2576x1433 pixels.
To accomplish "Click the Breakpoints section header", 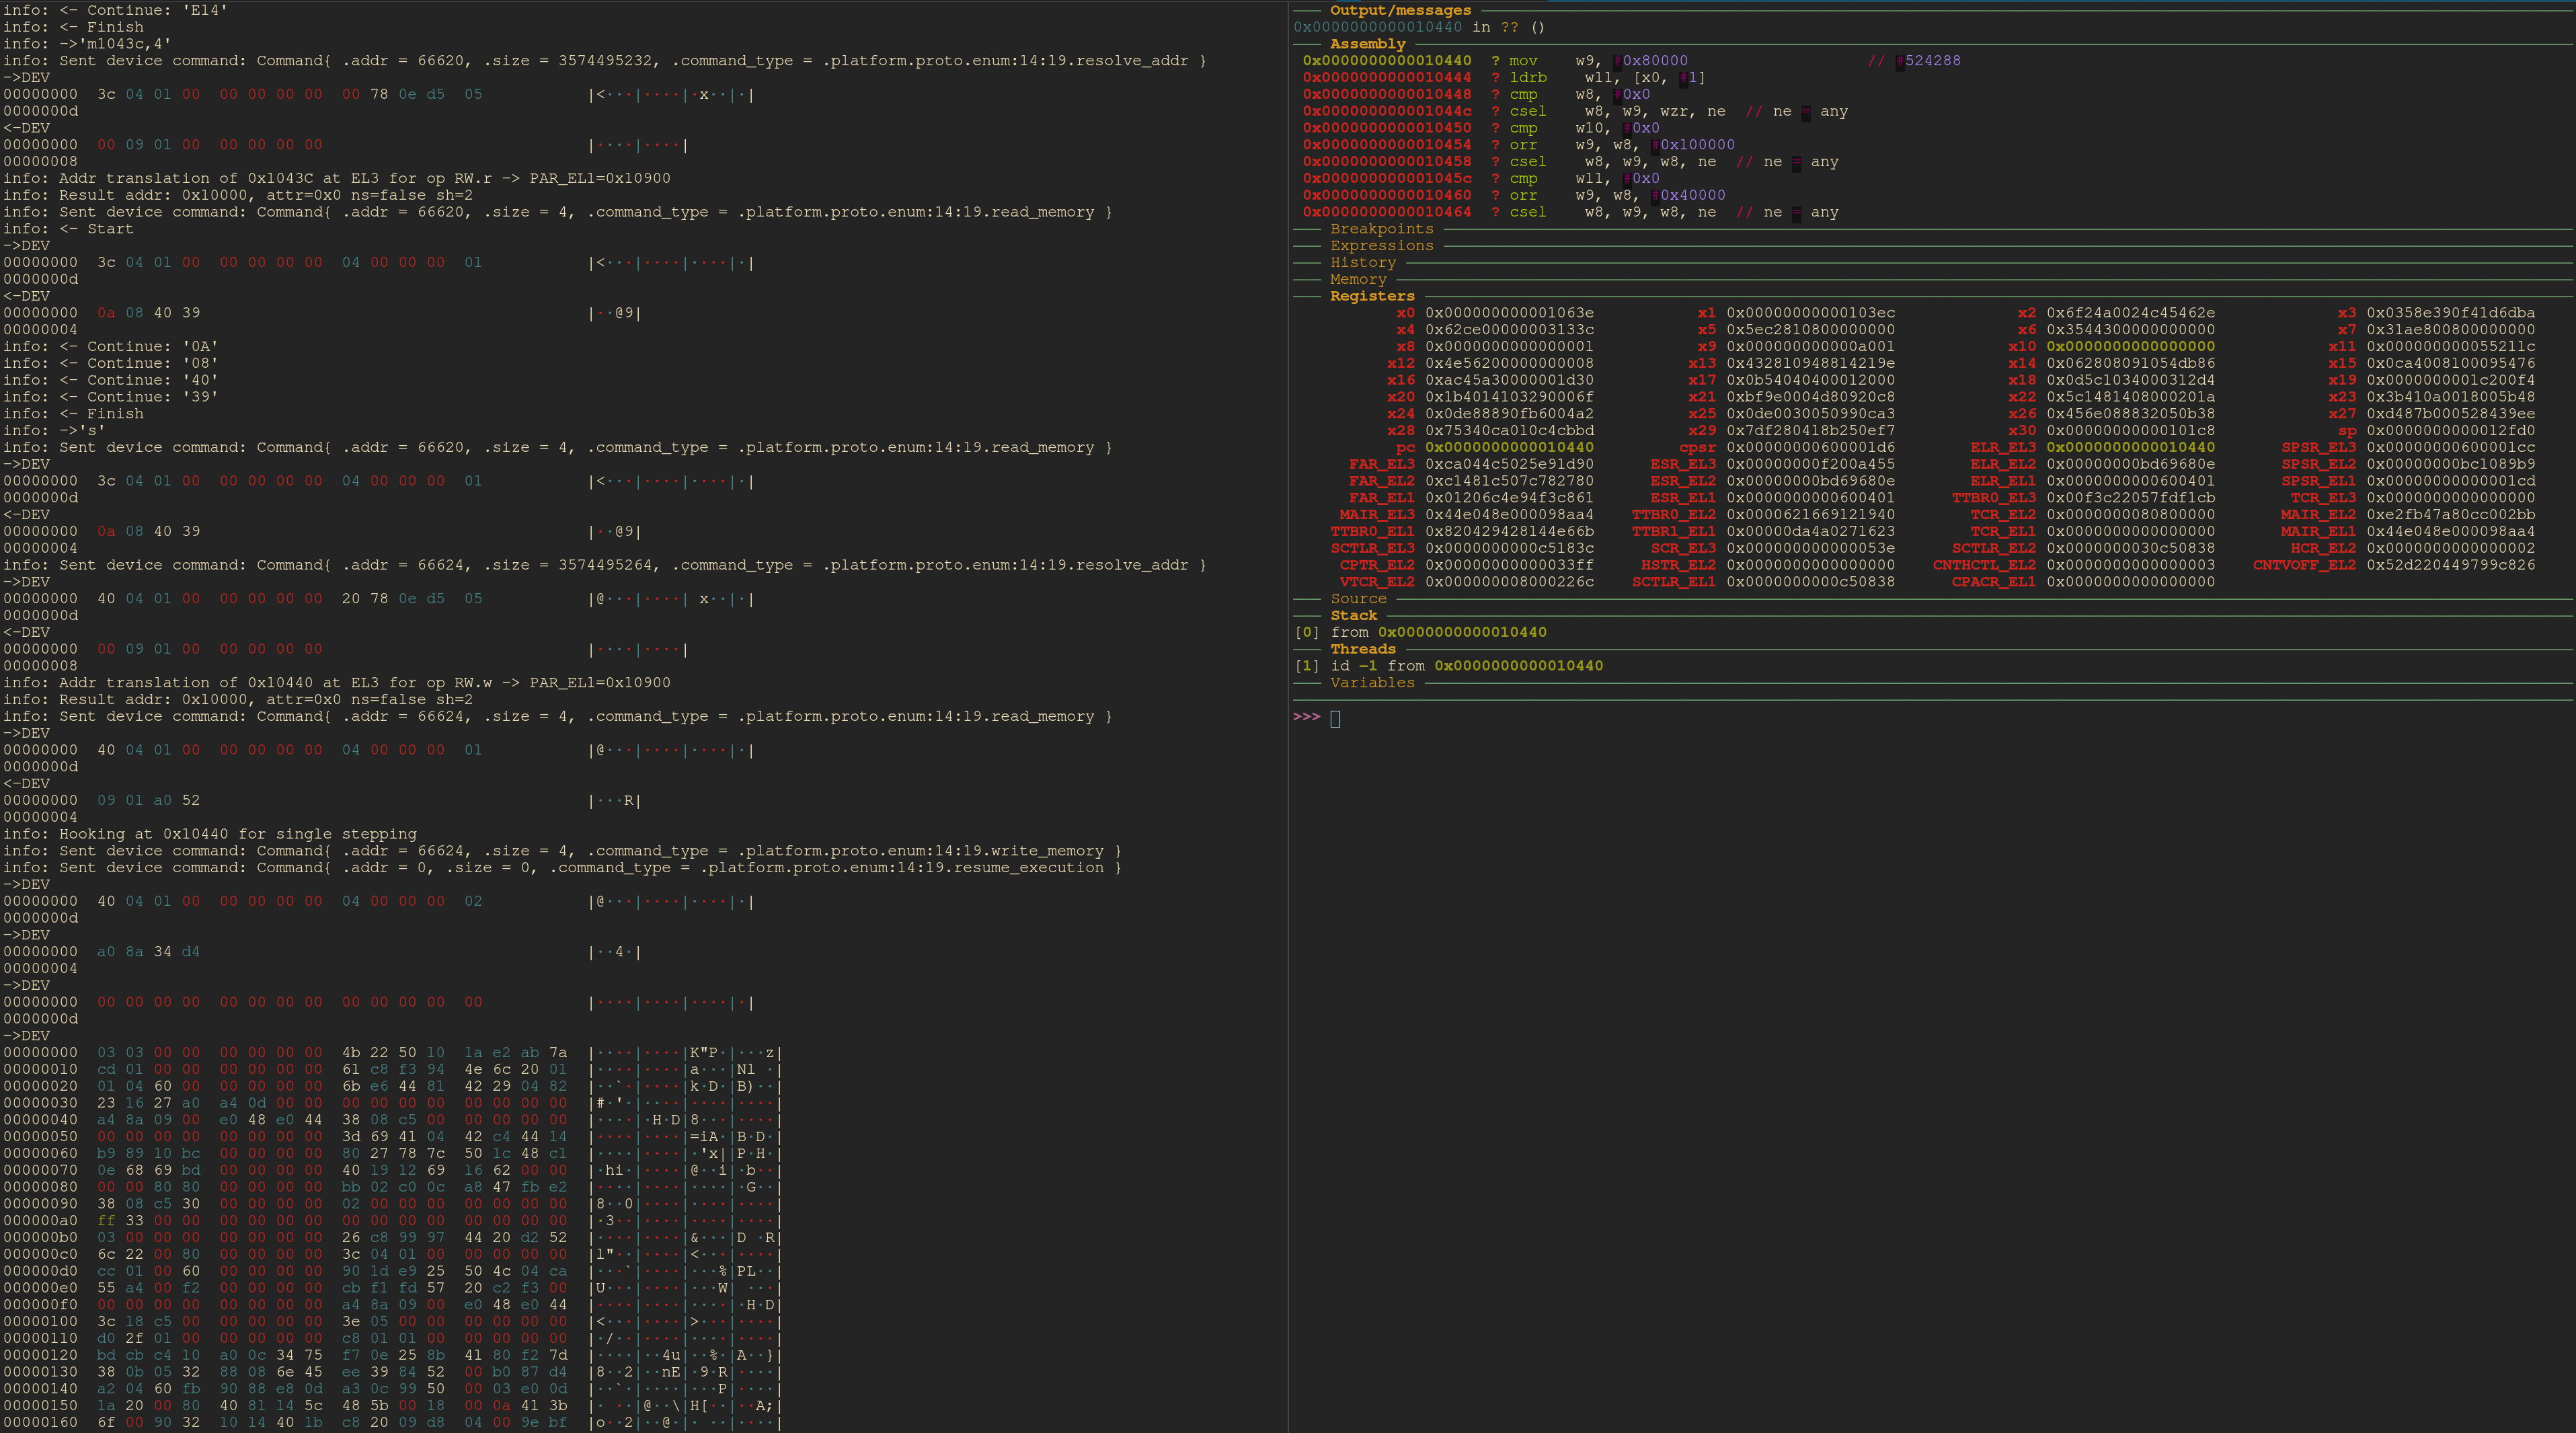I will pyautogui.click(x=1381, y=229).
